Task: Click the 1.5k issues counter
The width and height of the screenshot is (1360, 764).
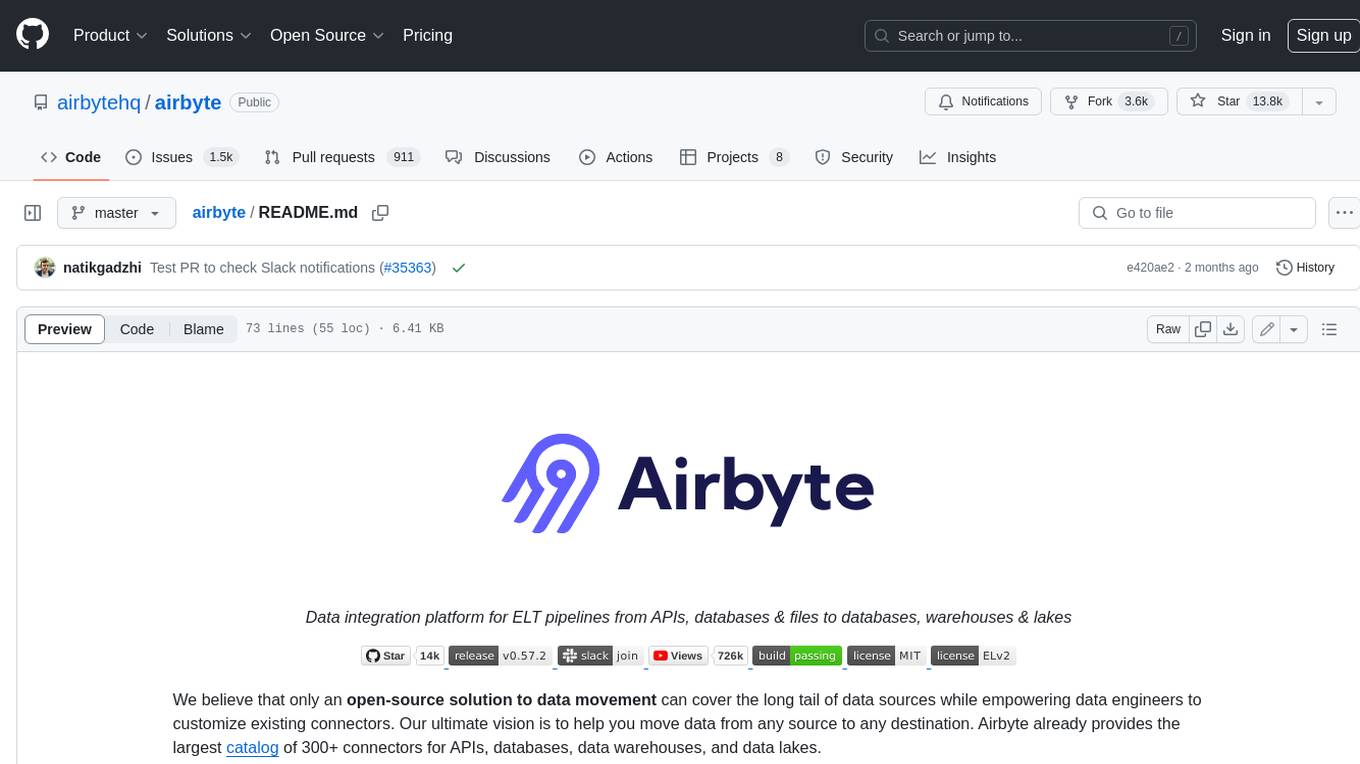Action: tap(220, 157)
